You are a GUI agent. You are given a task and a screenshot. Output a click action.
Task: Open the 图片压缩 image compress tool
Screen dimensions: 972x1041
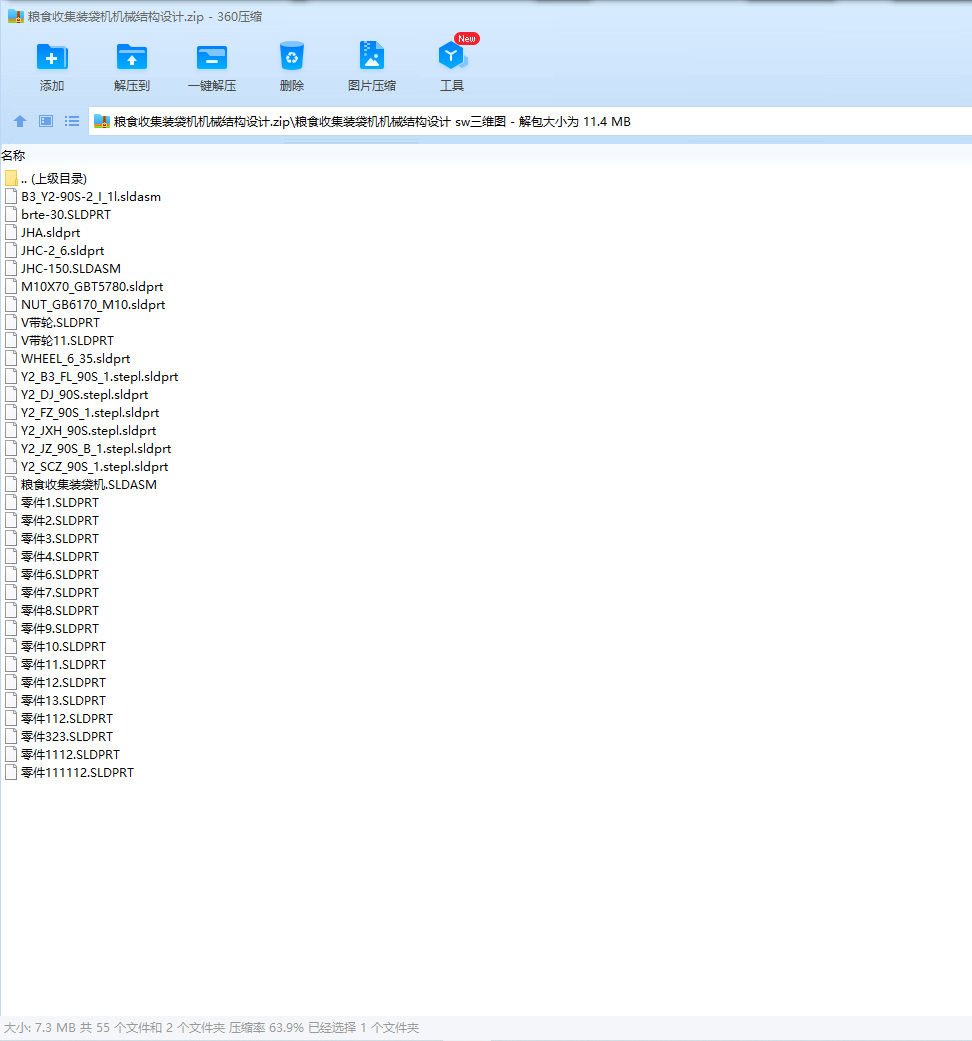372,56
